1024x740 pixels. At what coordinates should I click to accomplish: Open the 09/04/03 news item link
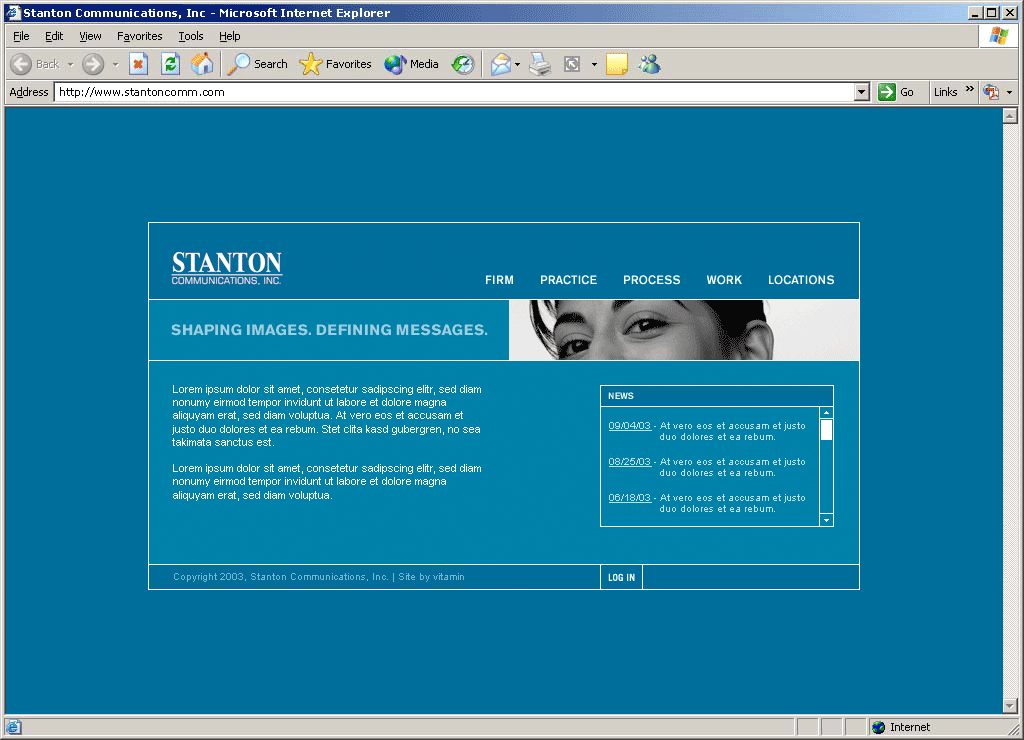click(x=629, y=426)
